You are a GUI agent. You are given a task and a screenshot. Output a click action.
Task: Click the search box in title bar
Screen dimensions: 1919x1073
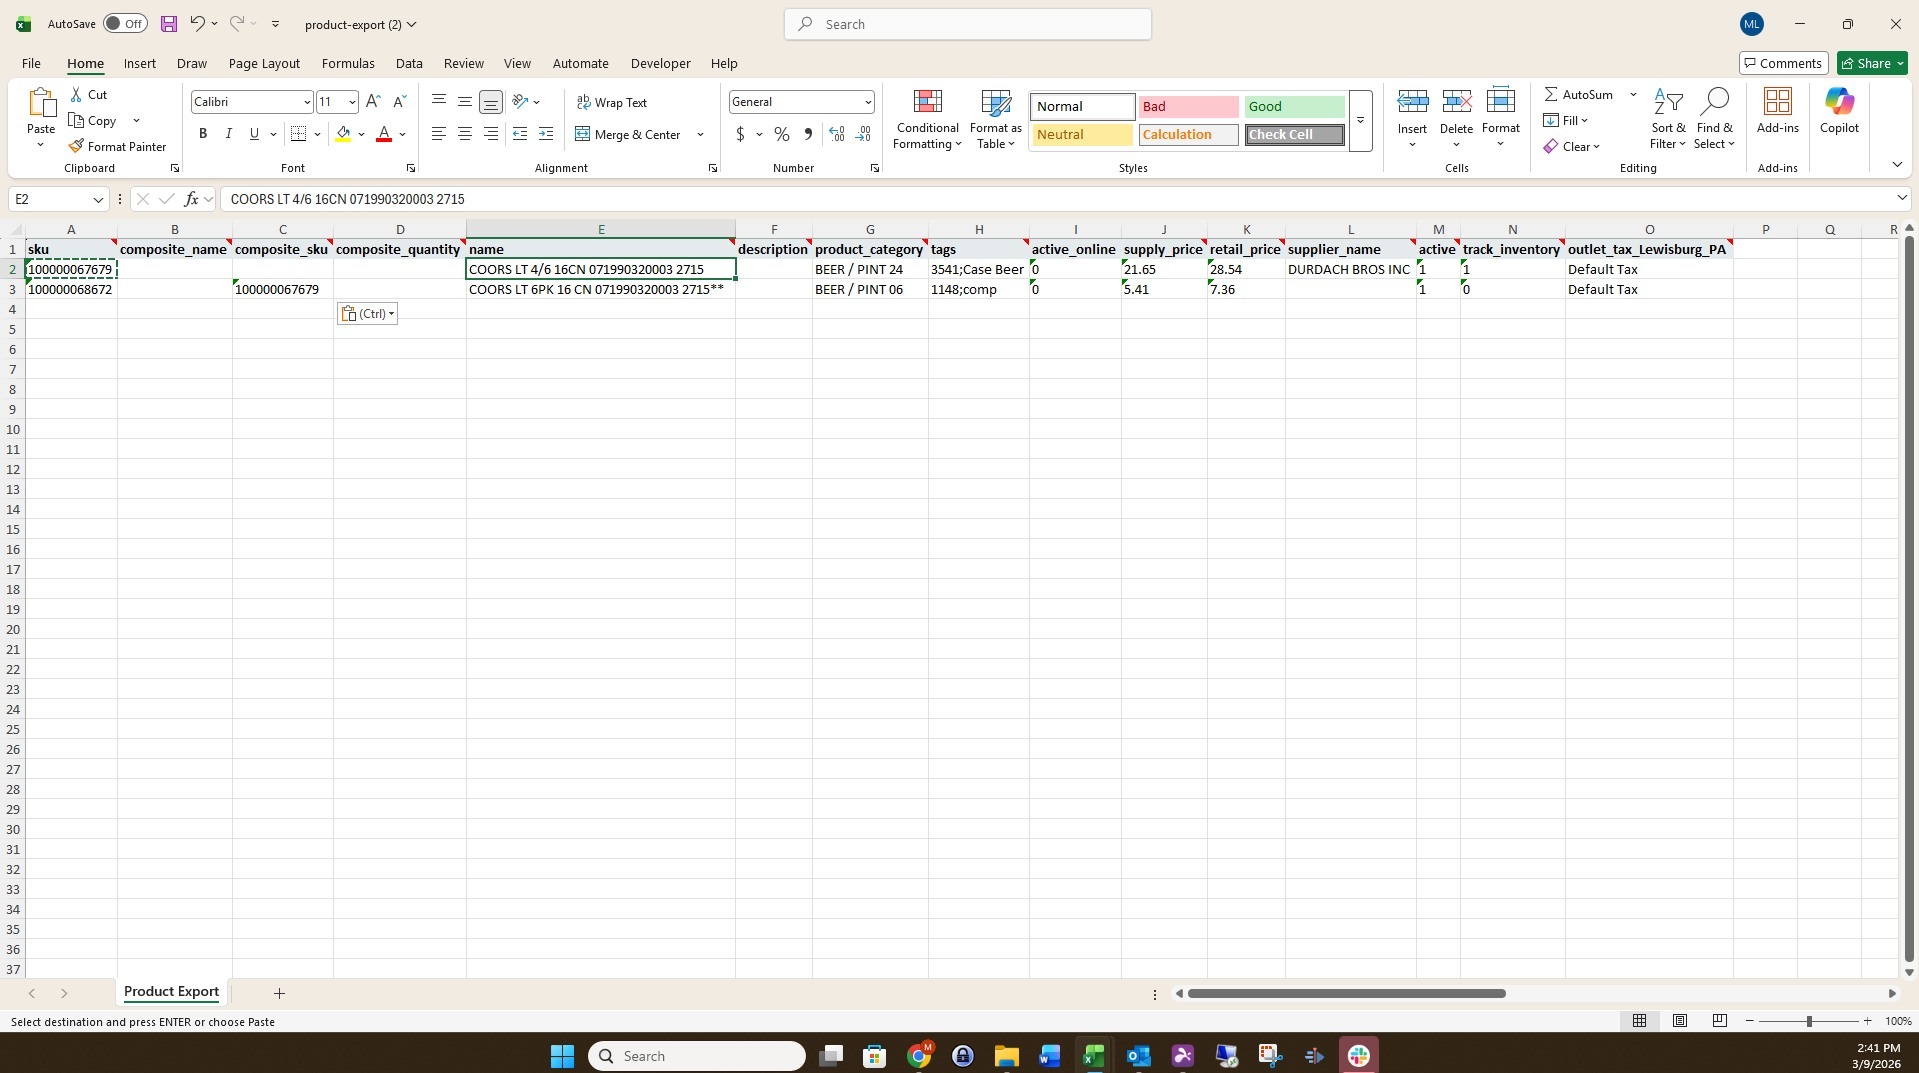tap(967, 24)
